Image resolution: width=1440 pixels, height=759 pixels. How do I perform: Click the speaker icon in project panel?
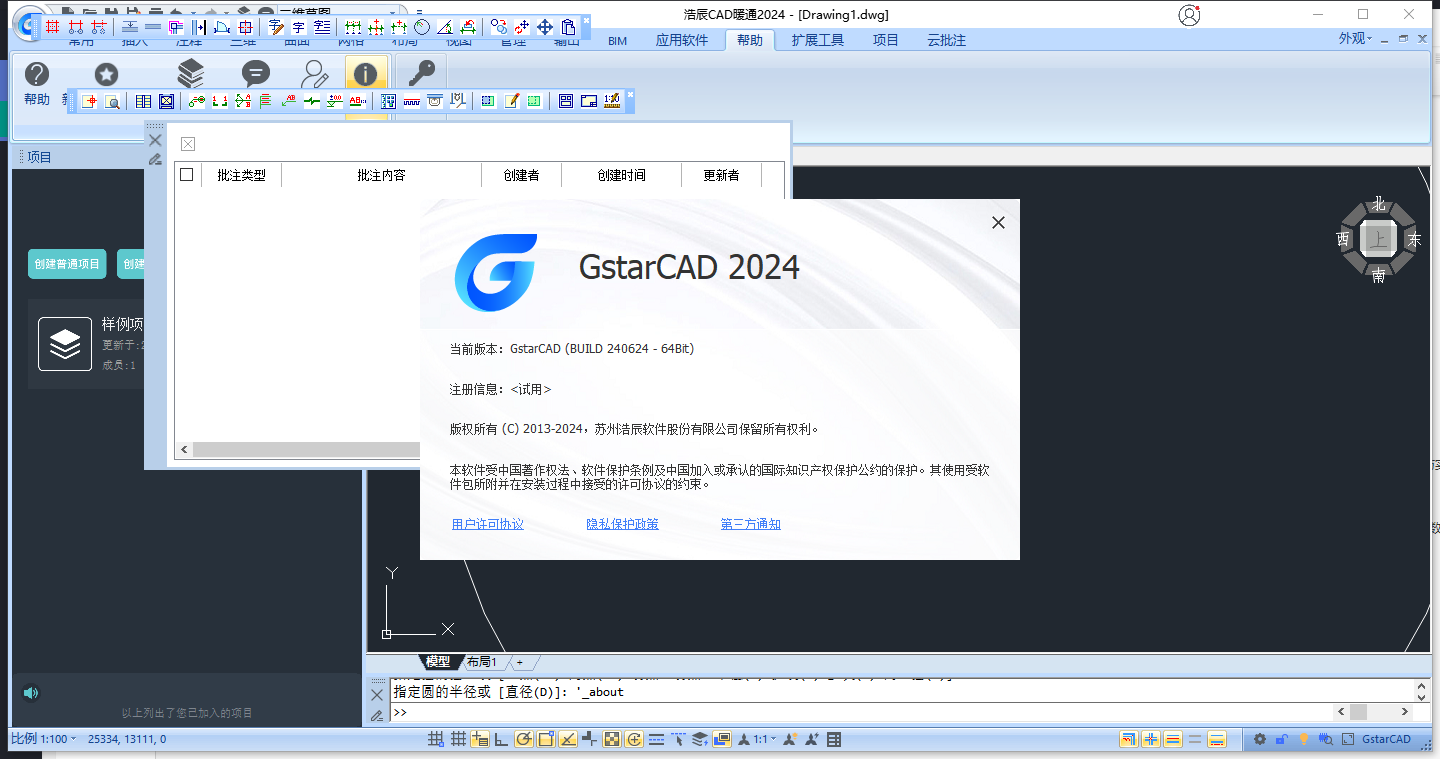point(31,693)
